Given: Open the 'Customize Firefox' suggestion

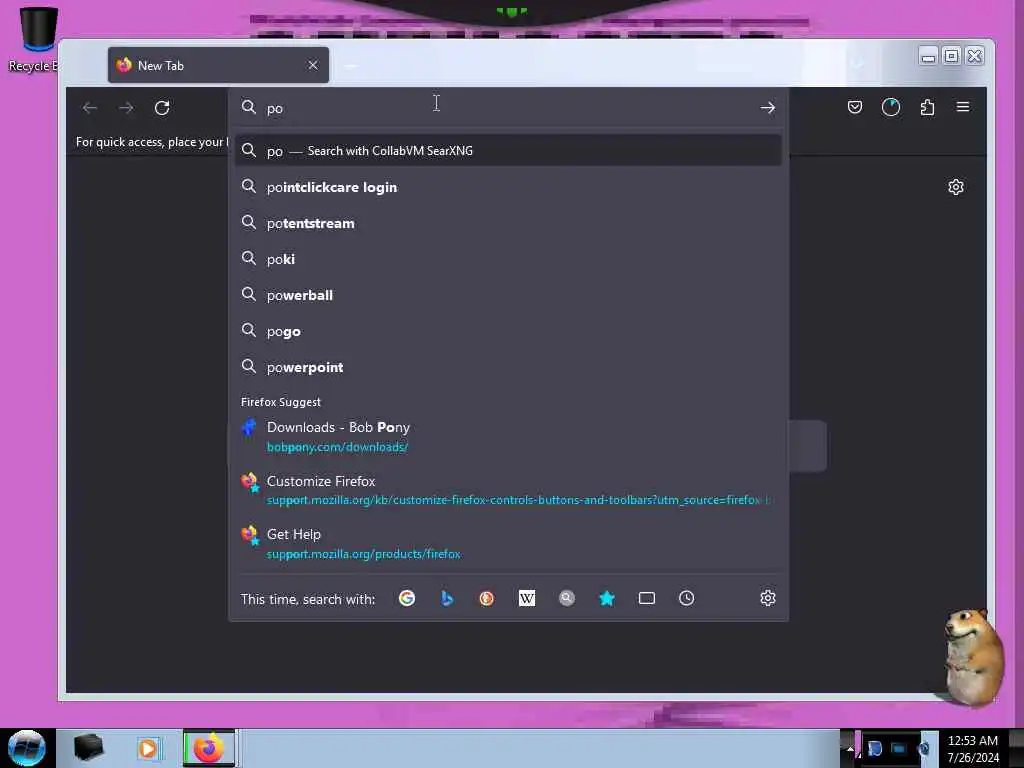Looking at the screenshot, I should click(508, 490).
